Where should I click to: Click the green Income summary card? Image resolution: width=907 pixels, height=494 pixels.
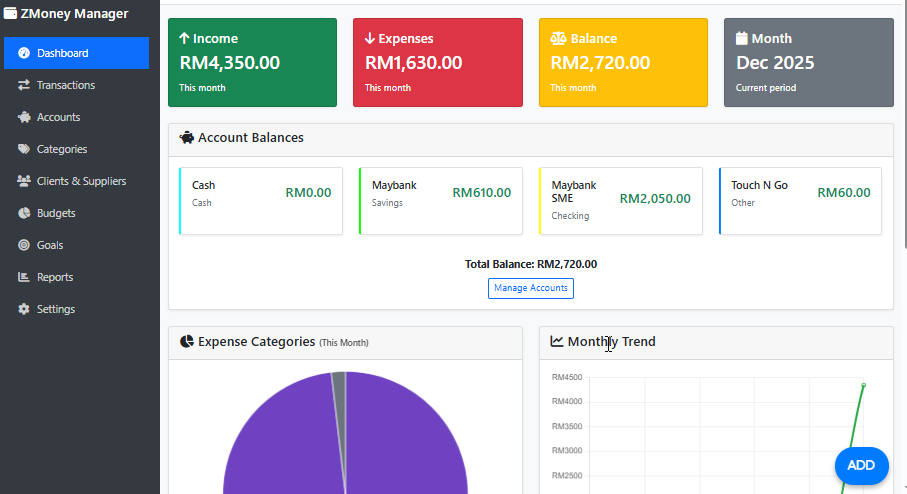(252, 62)
